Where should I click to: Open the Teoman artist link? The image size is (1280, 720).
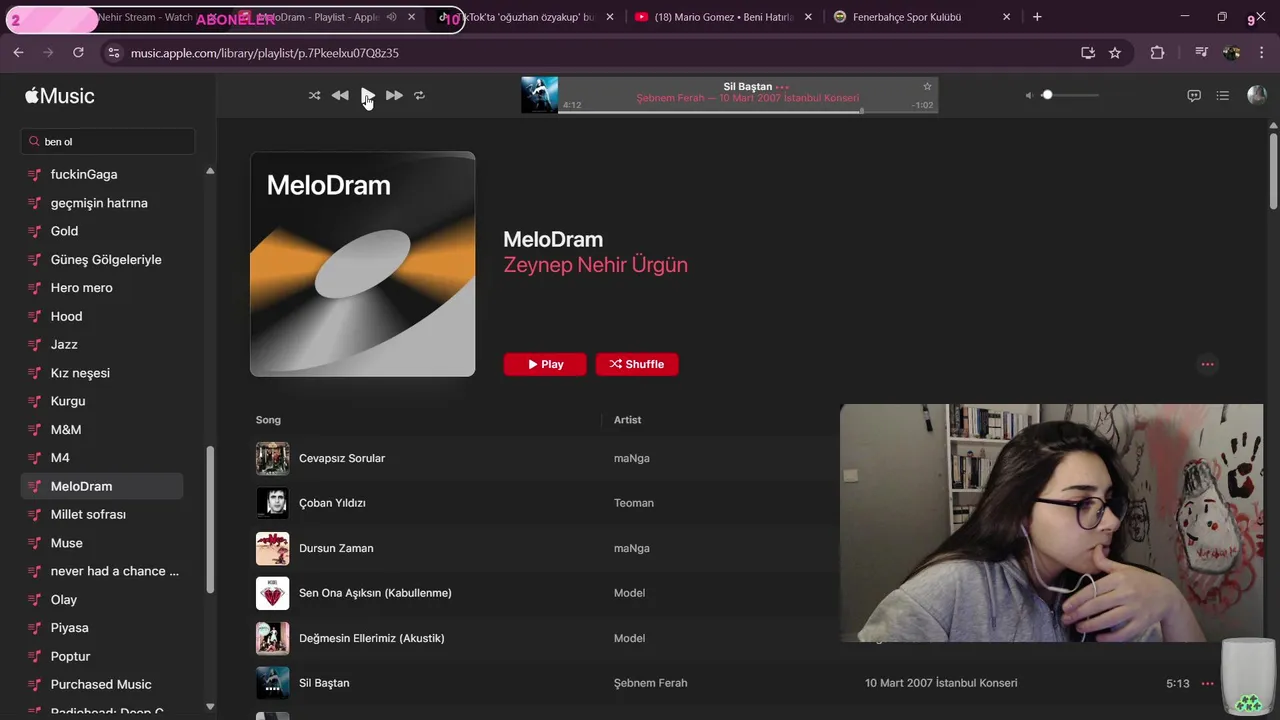(x=634, y=503)
